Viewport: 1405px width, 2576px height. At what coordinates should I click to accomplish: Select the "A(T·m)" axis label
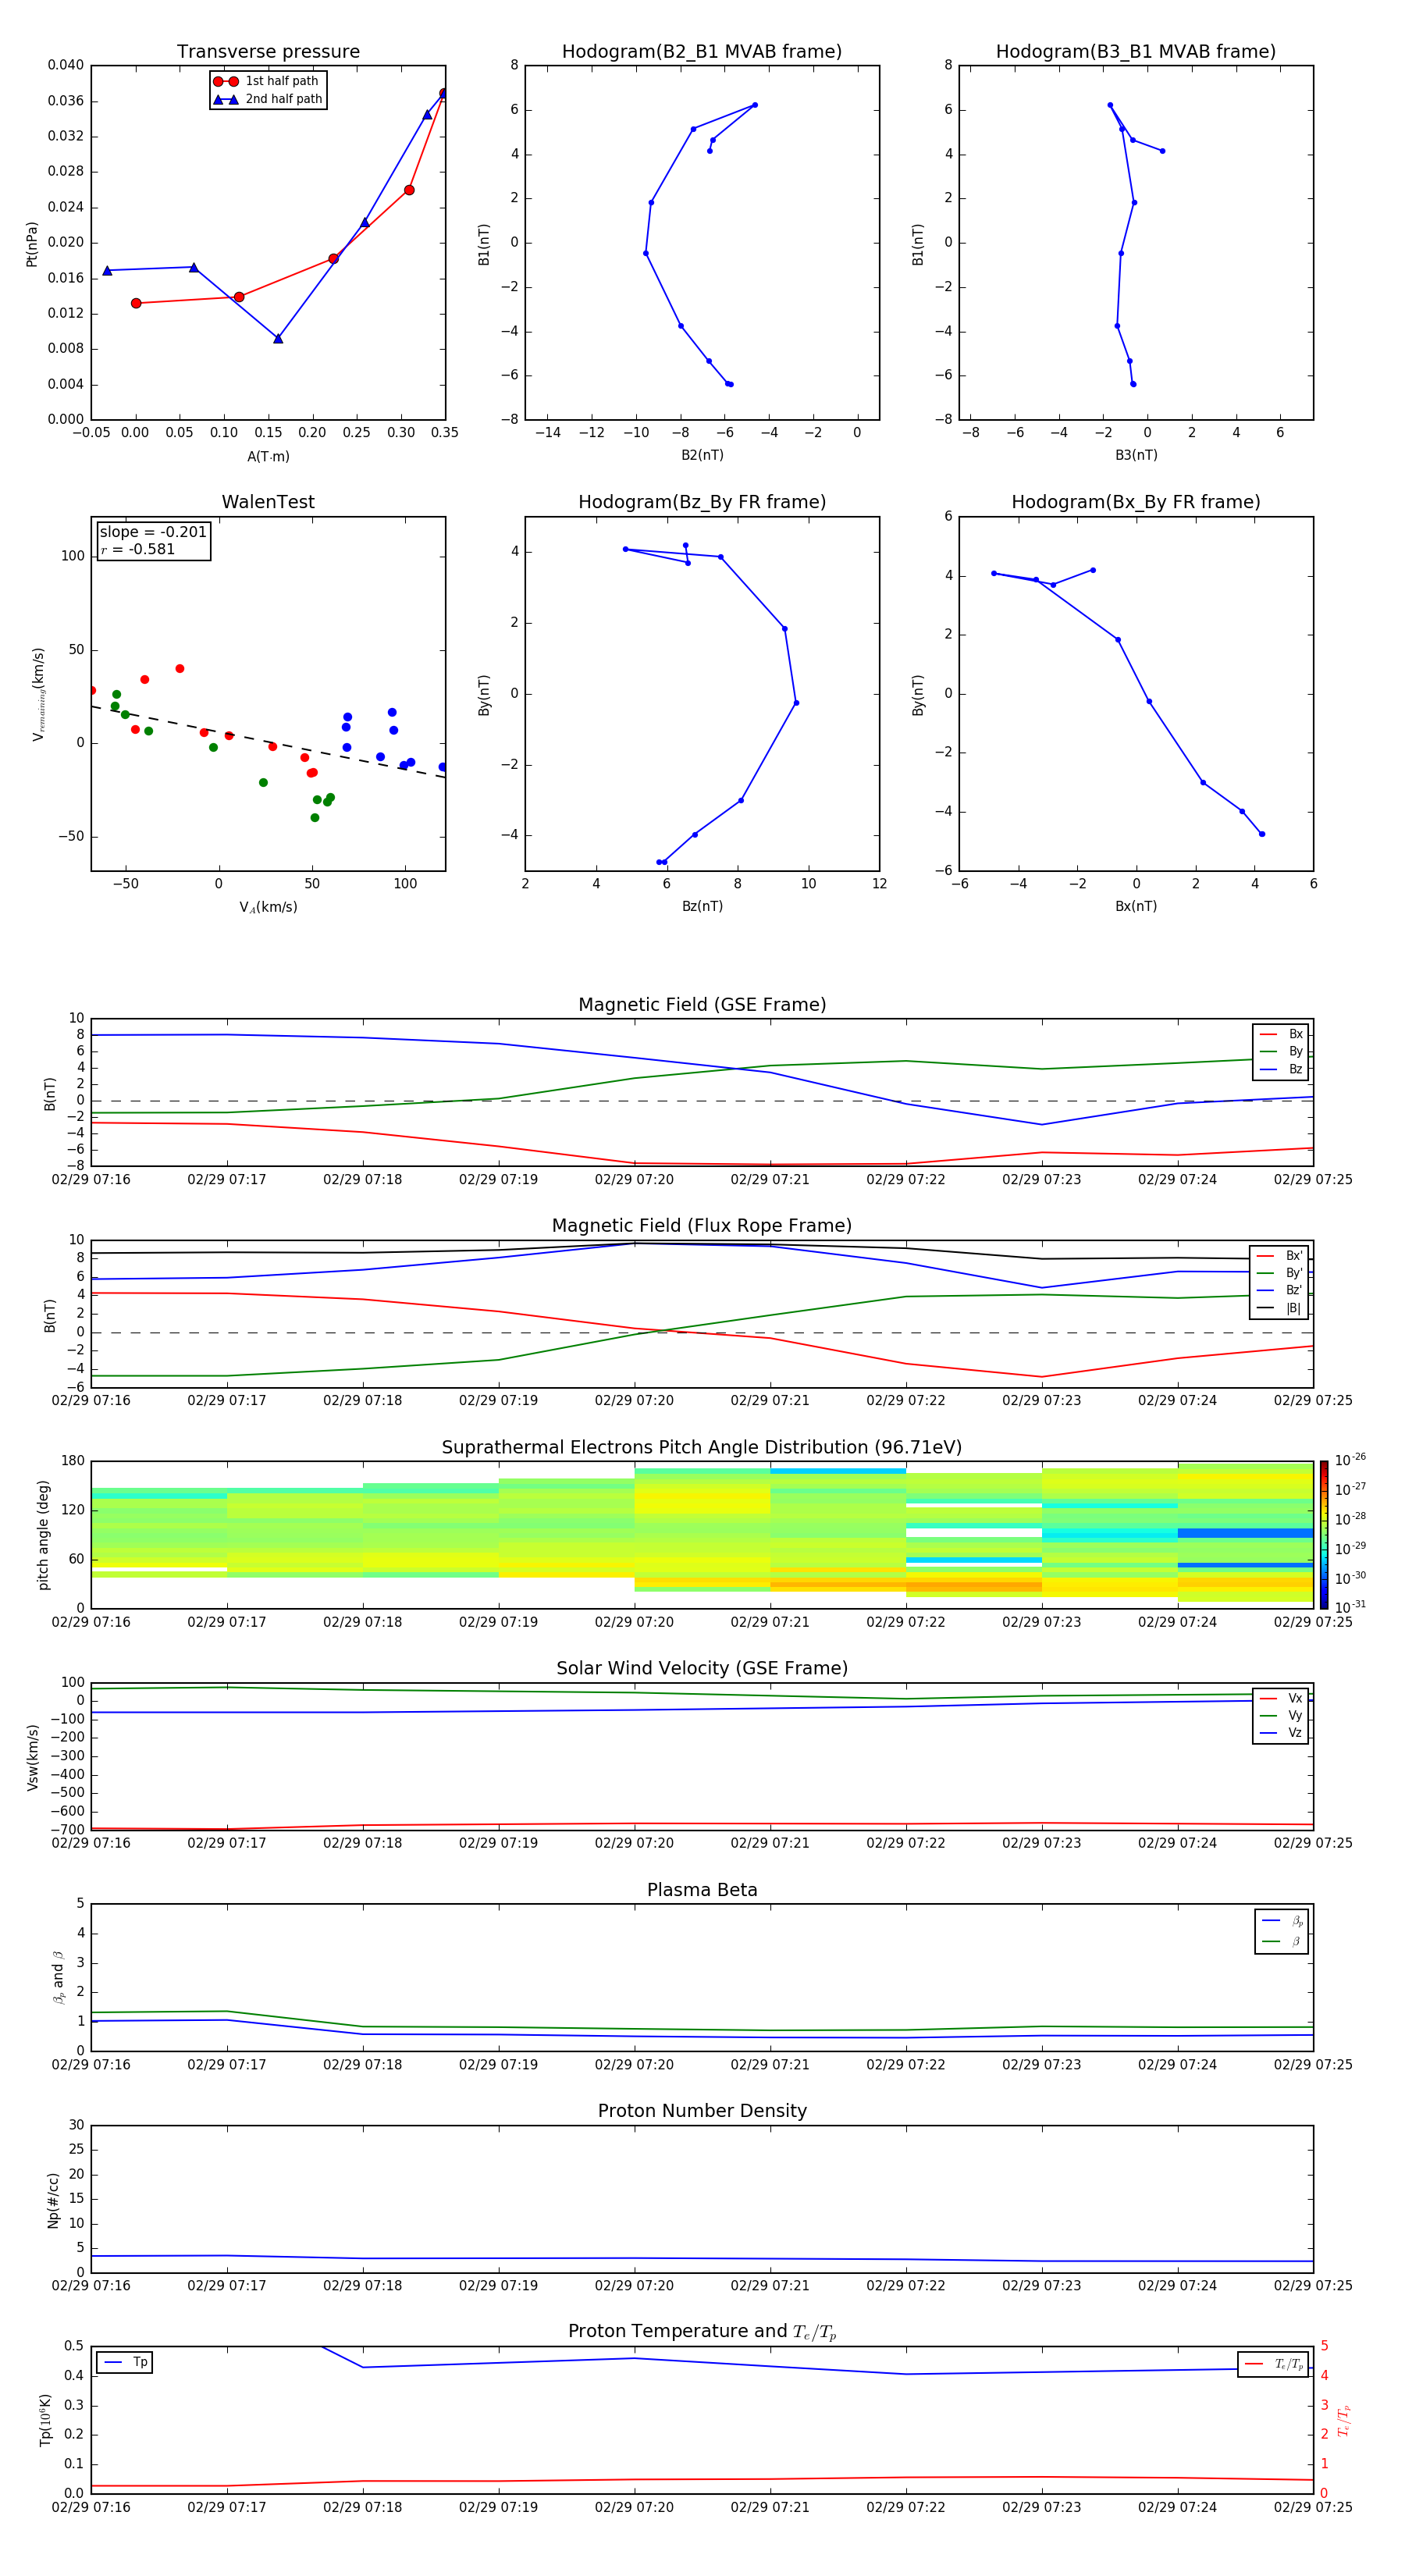click(268, 456)
